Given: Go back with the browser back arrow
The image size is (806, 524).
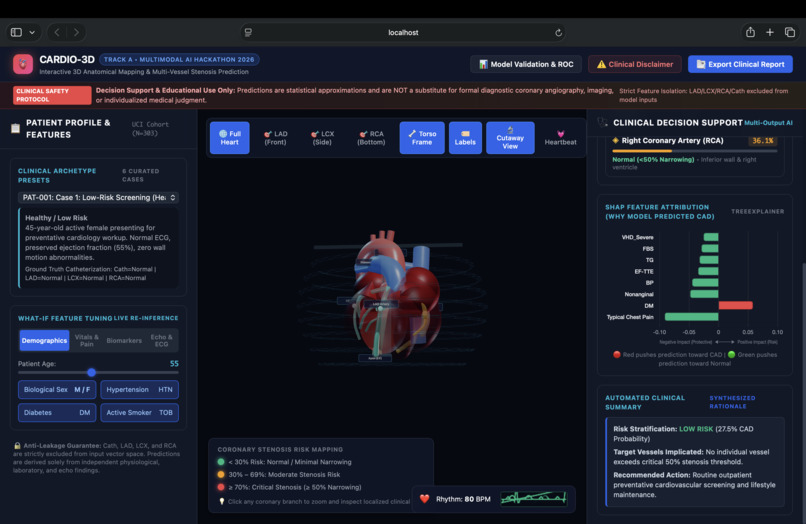Looking at the screenshot, I should click(x=57, y=32).
